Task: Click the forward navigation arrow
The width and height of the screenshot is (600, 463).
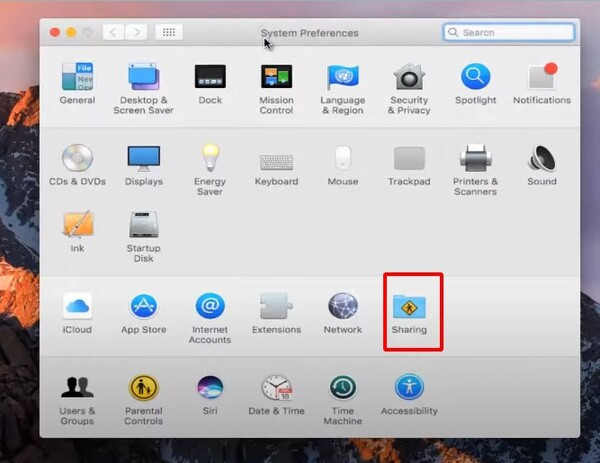Action: point(136,32)
